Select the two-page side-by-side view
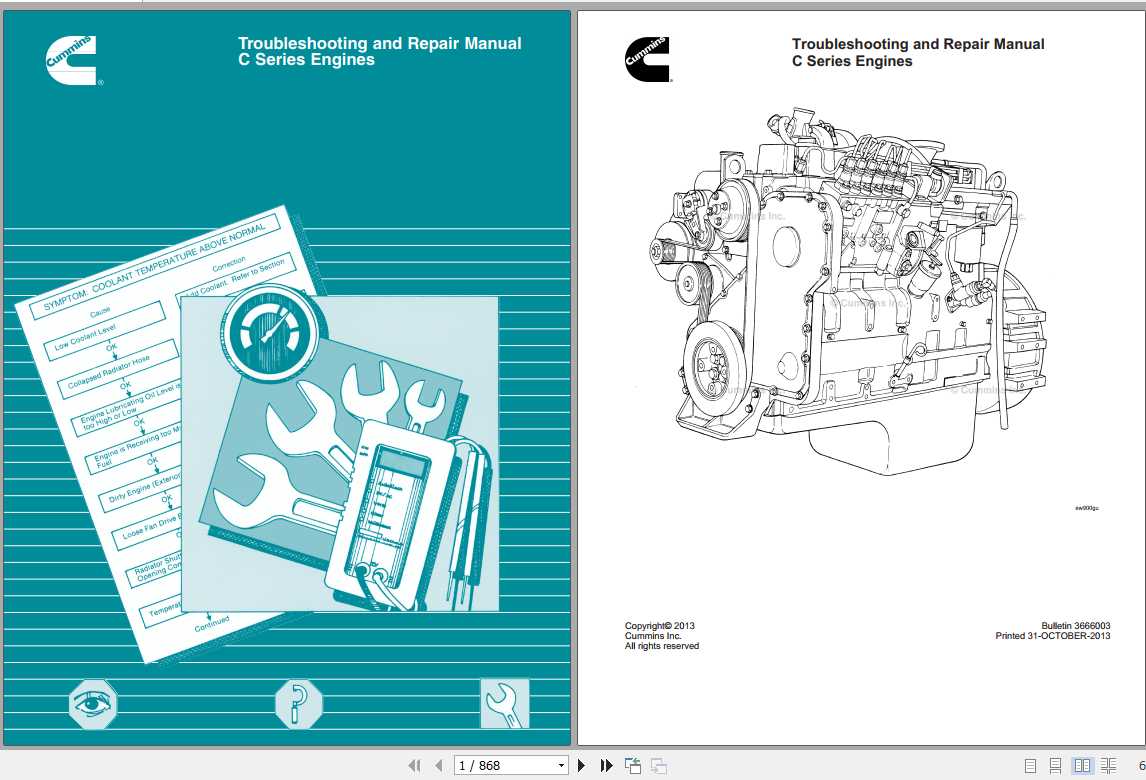Image resolution: width=1146 pixels, height=780 pixels. (1081, 765)
